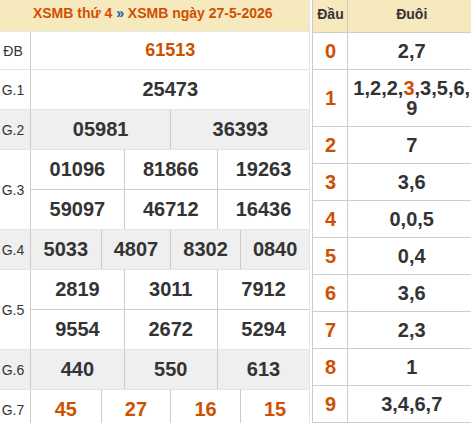
Task: Click G.6 number 550
Action: [x=170, y=369]
